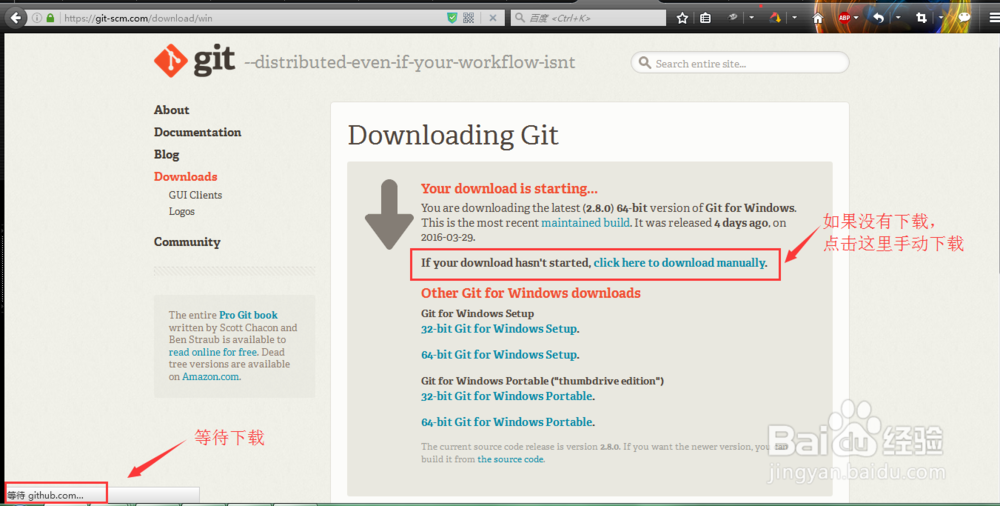Open the Amazon.com link

point(210,376)
